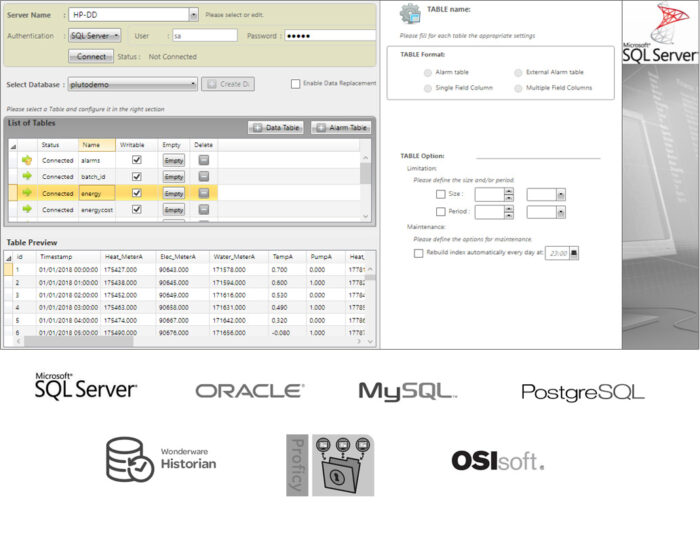Open the Select Database dropdown
Image resolution: width=700 pixels, height=534 pixels.
[x=133, y=84]
